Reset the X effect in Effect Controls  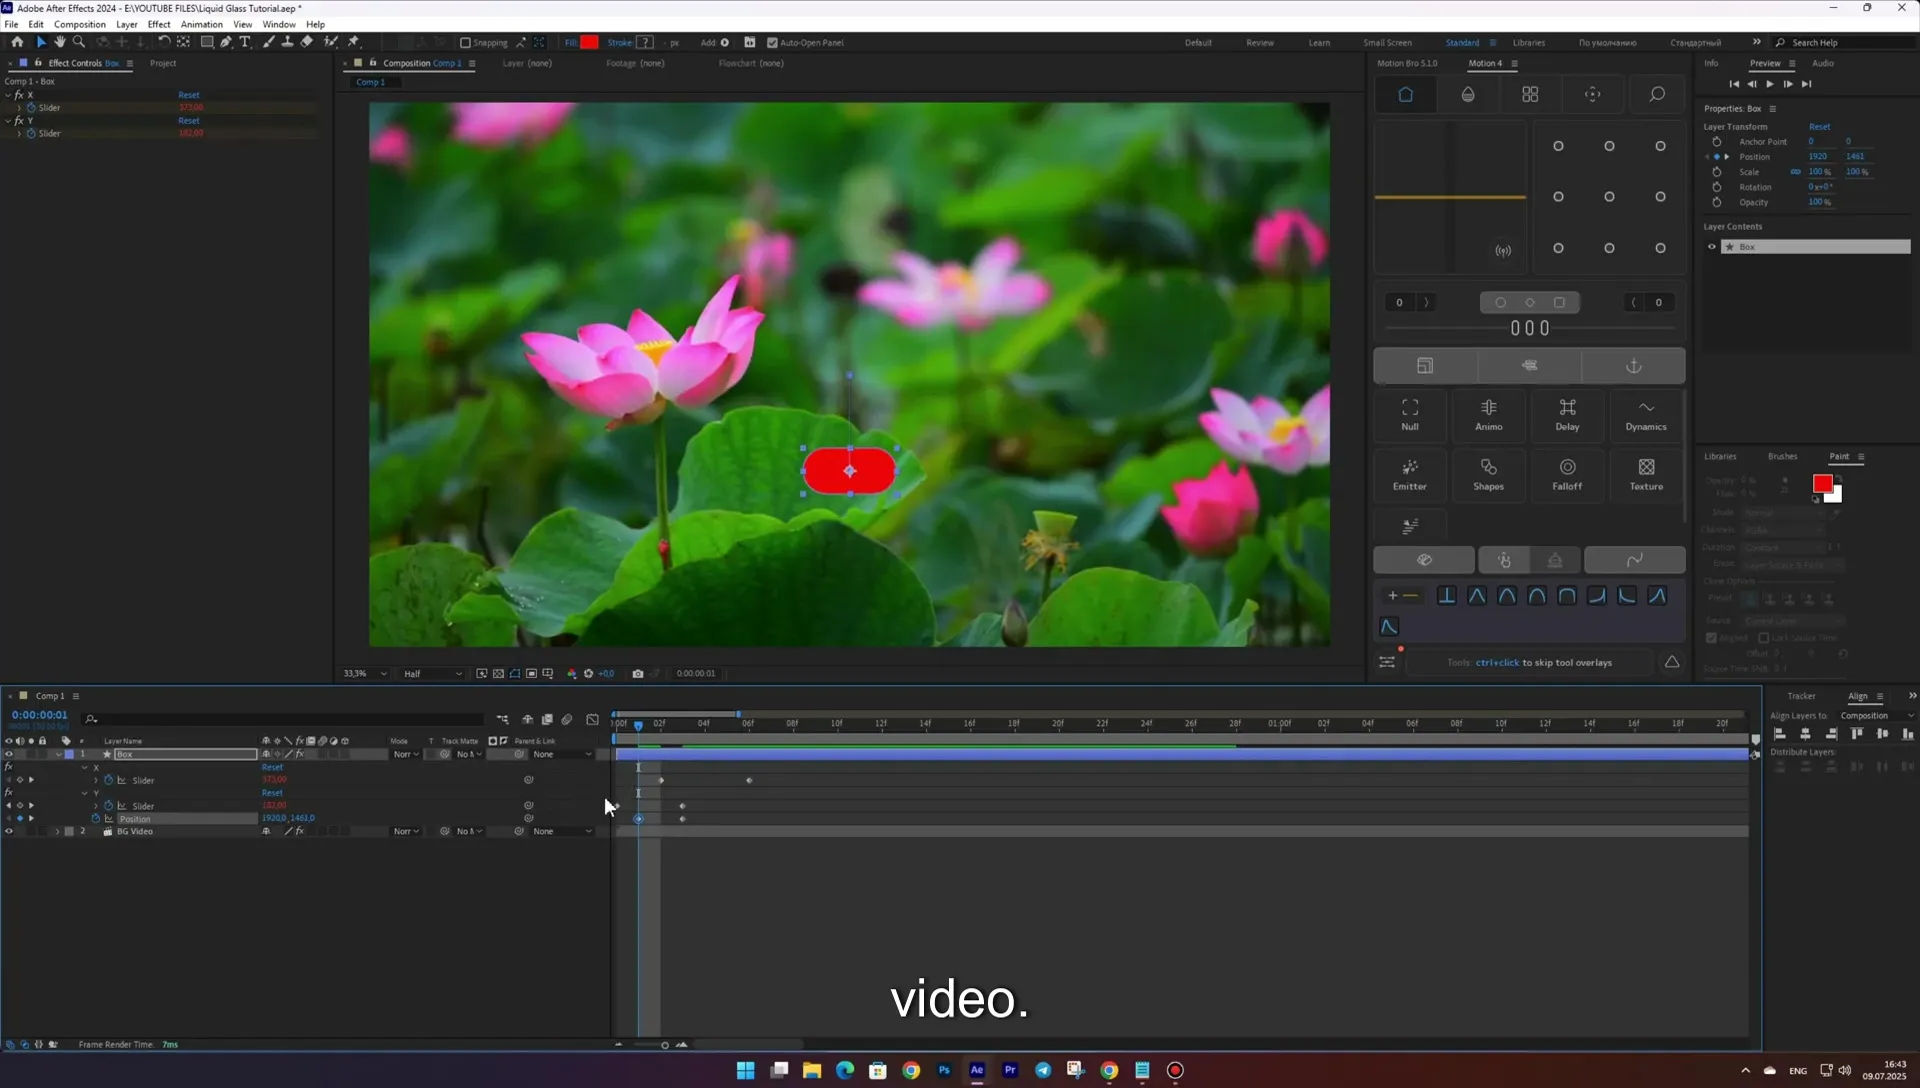point(189,95)
